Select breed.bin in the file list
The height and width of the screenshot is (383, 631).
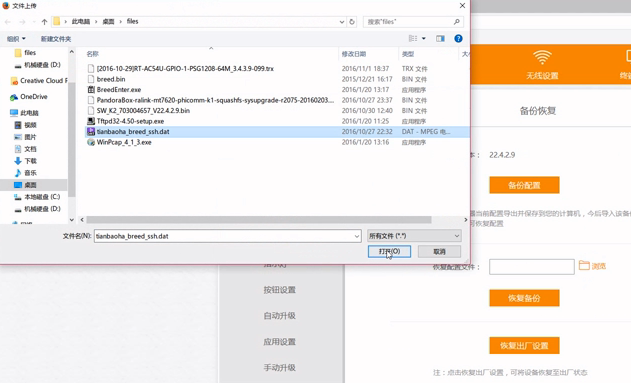coord(111,79)
